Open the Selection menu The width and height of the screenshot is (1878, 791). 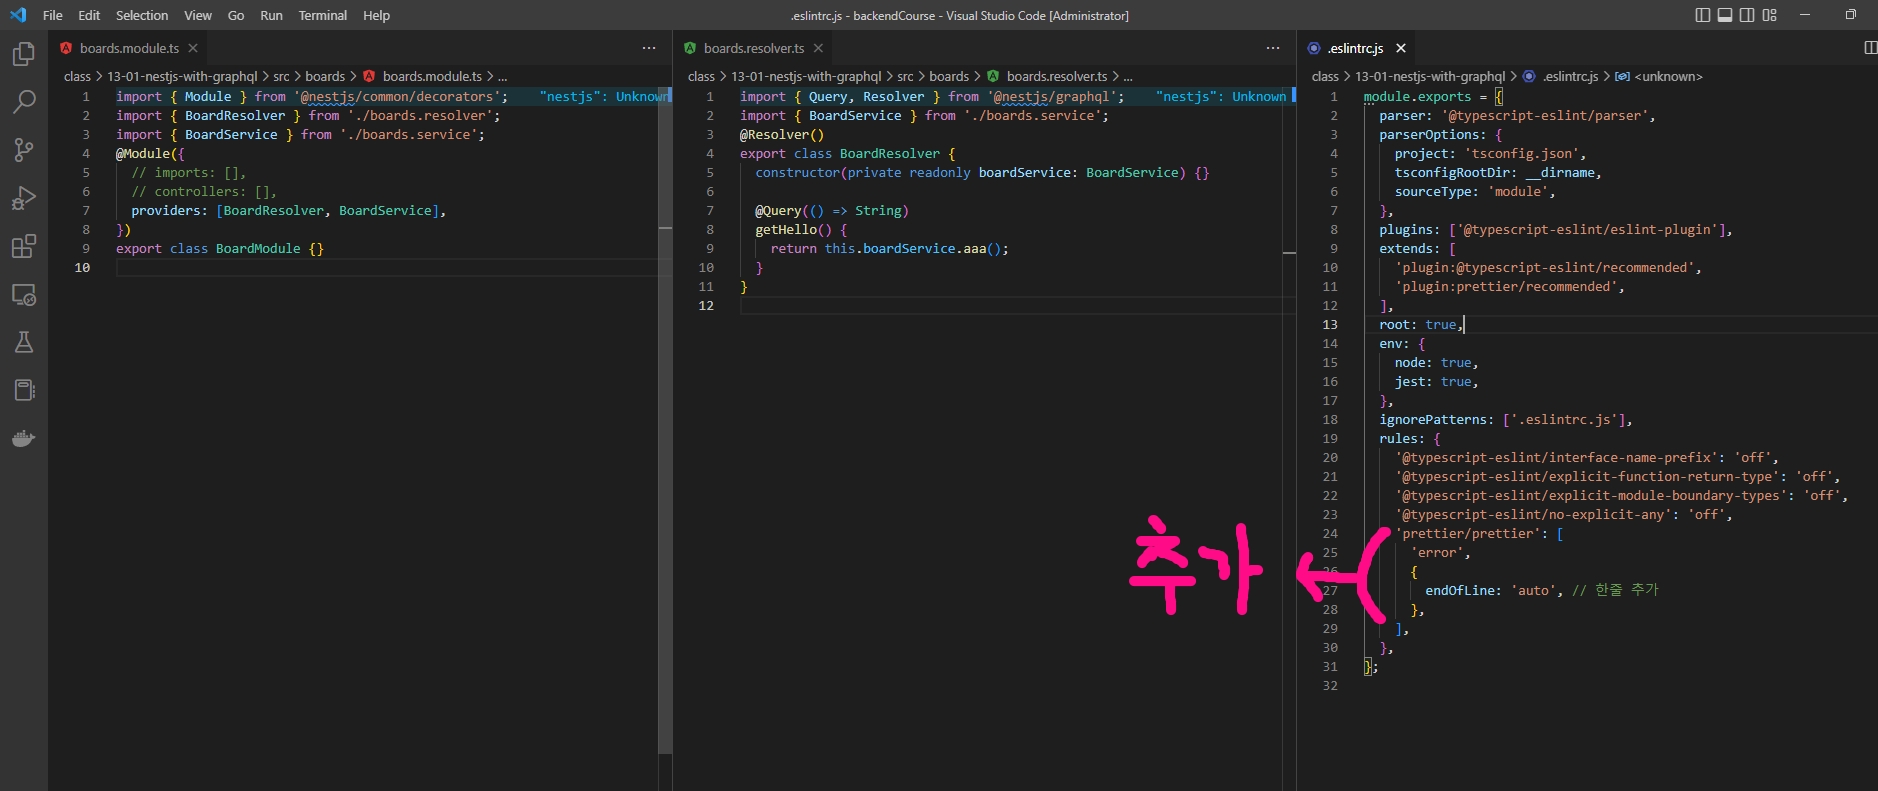tap(142, 15)
